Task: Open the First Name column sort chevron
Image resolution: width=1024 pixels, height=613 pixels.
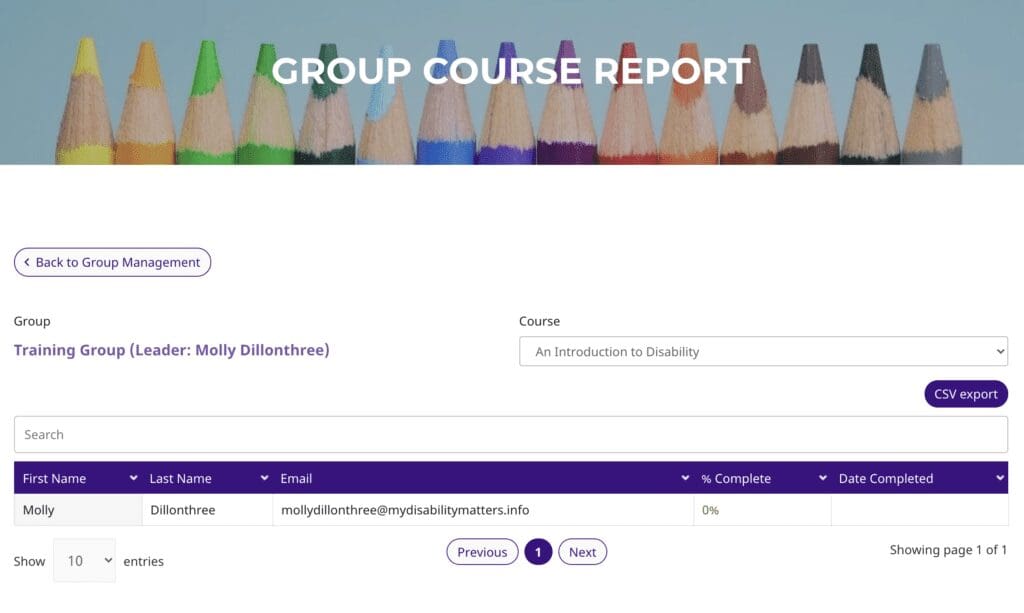Action: (132, 478)
